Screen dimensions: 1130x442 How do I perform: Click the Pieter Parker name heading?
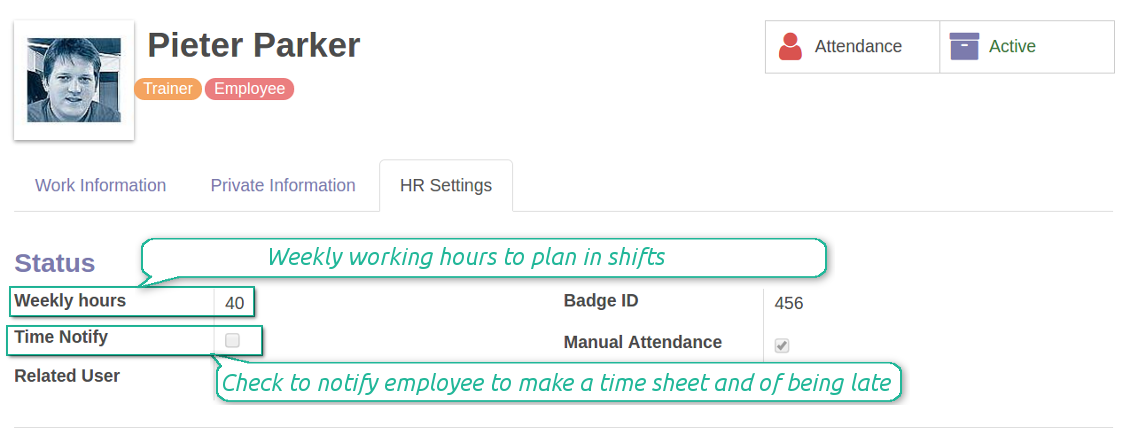254,45
